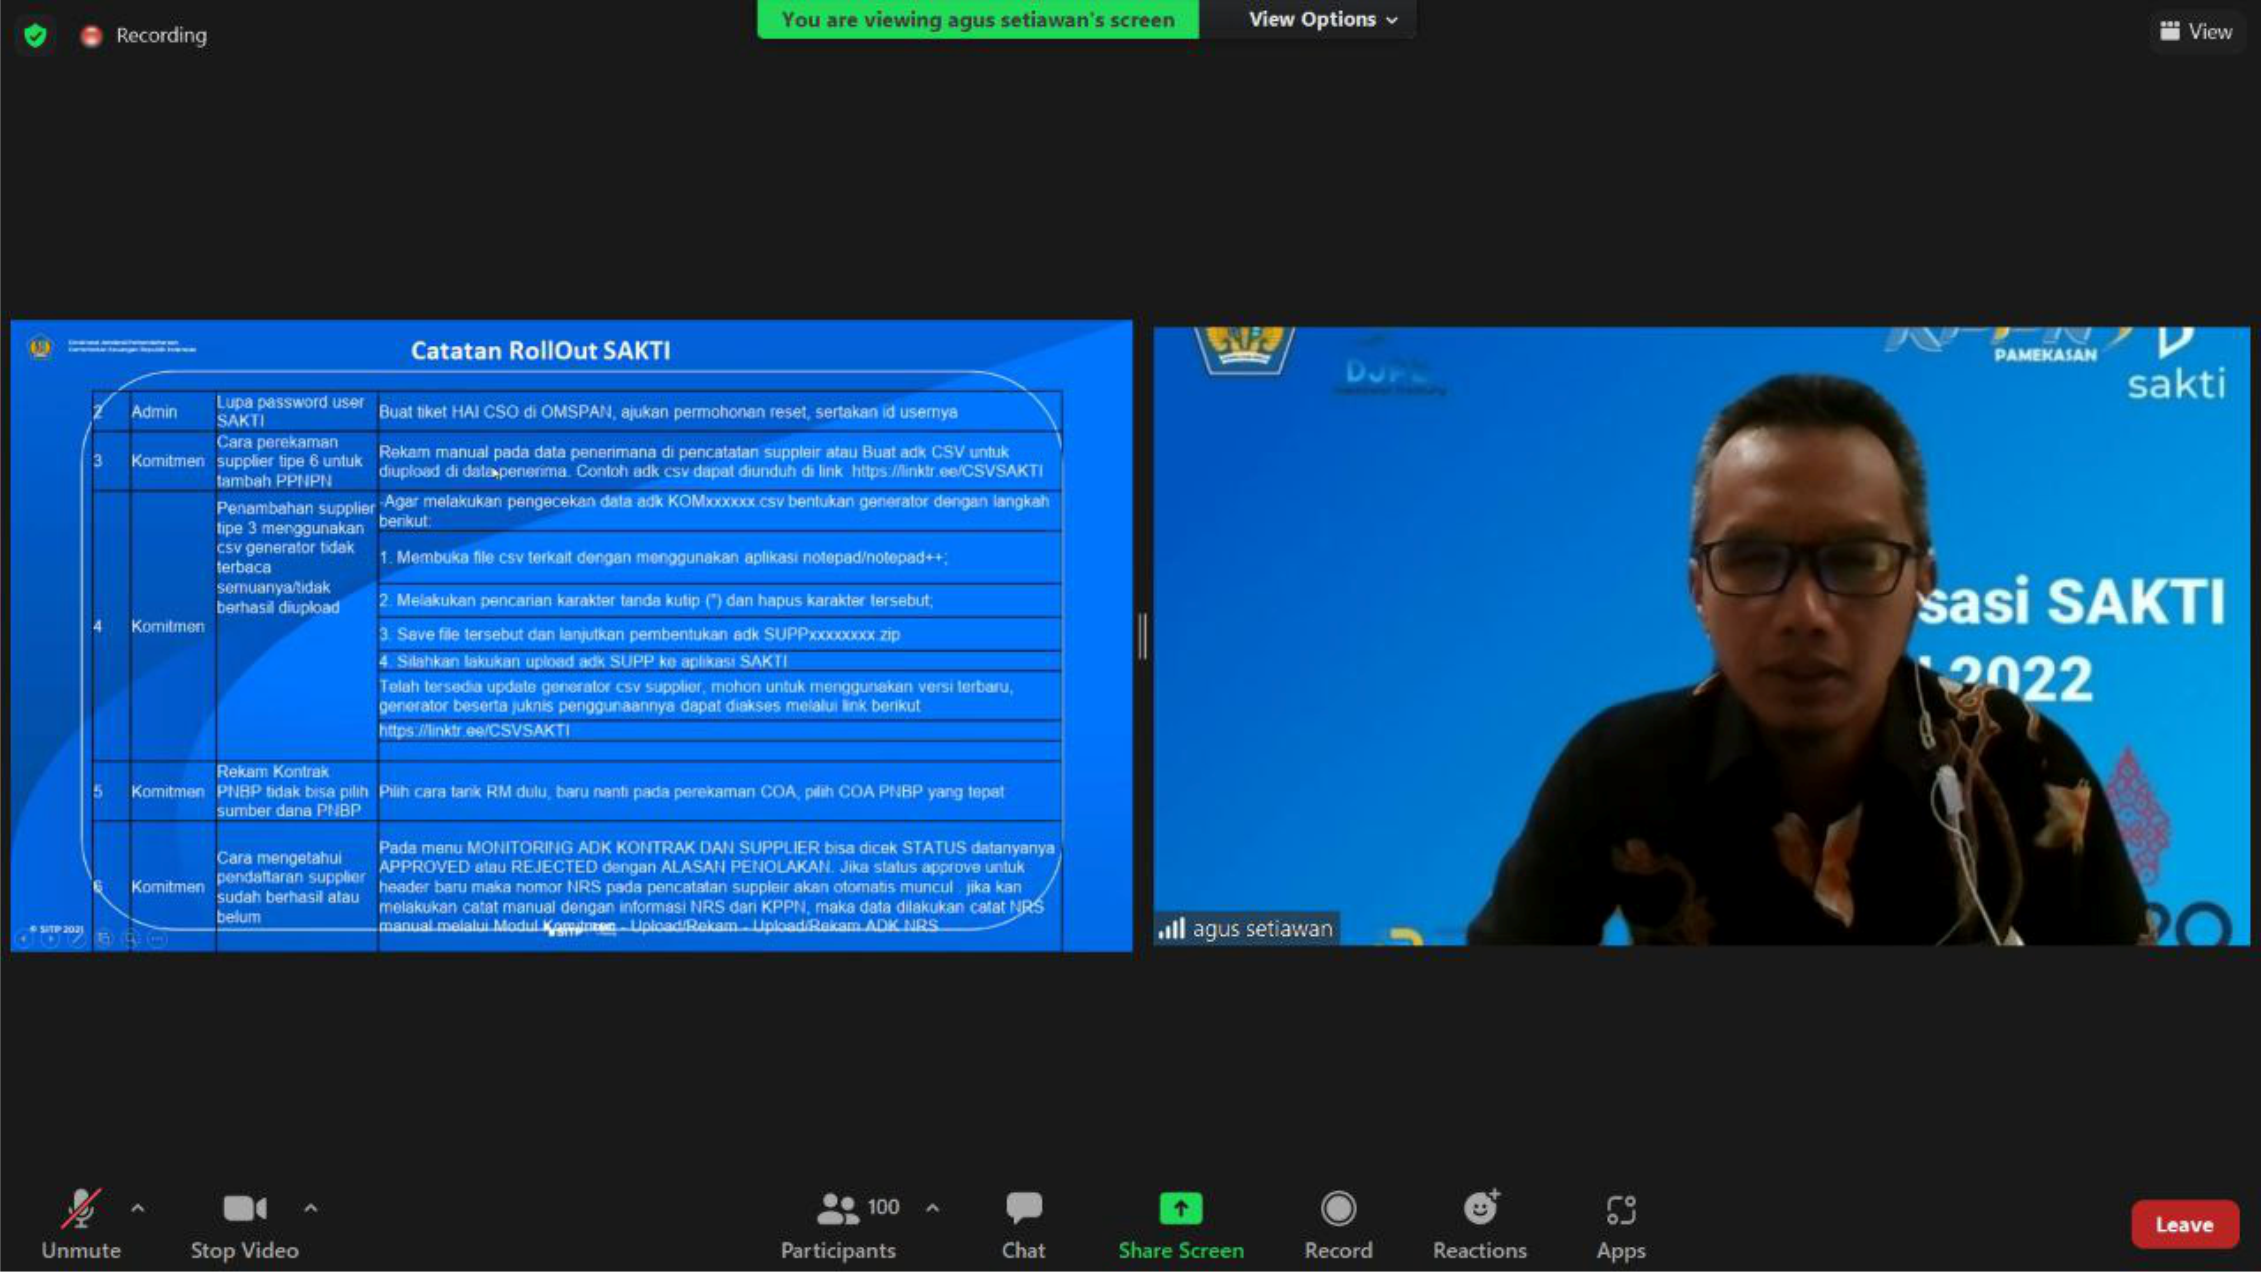
Task: Click the more options ellipsis on slide
Action: (158, 939)
